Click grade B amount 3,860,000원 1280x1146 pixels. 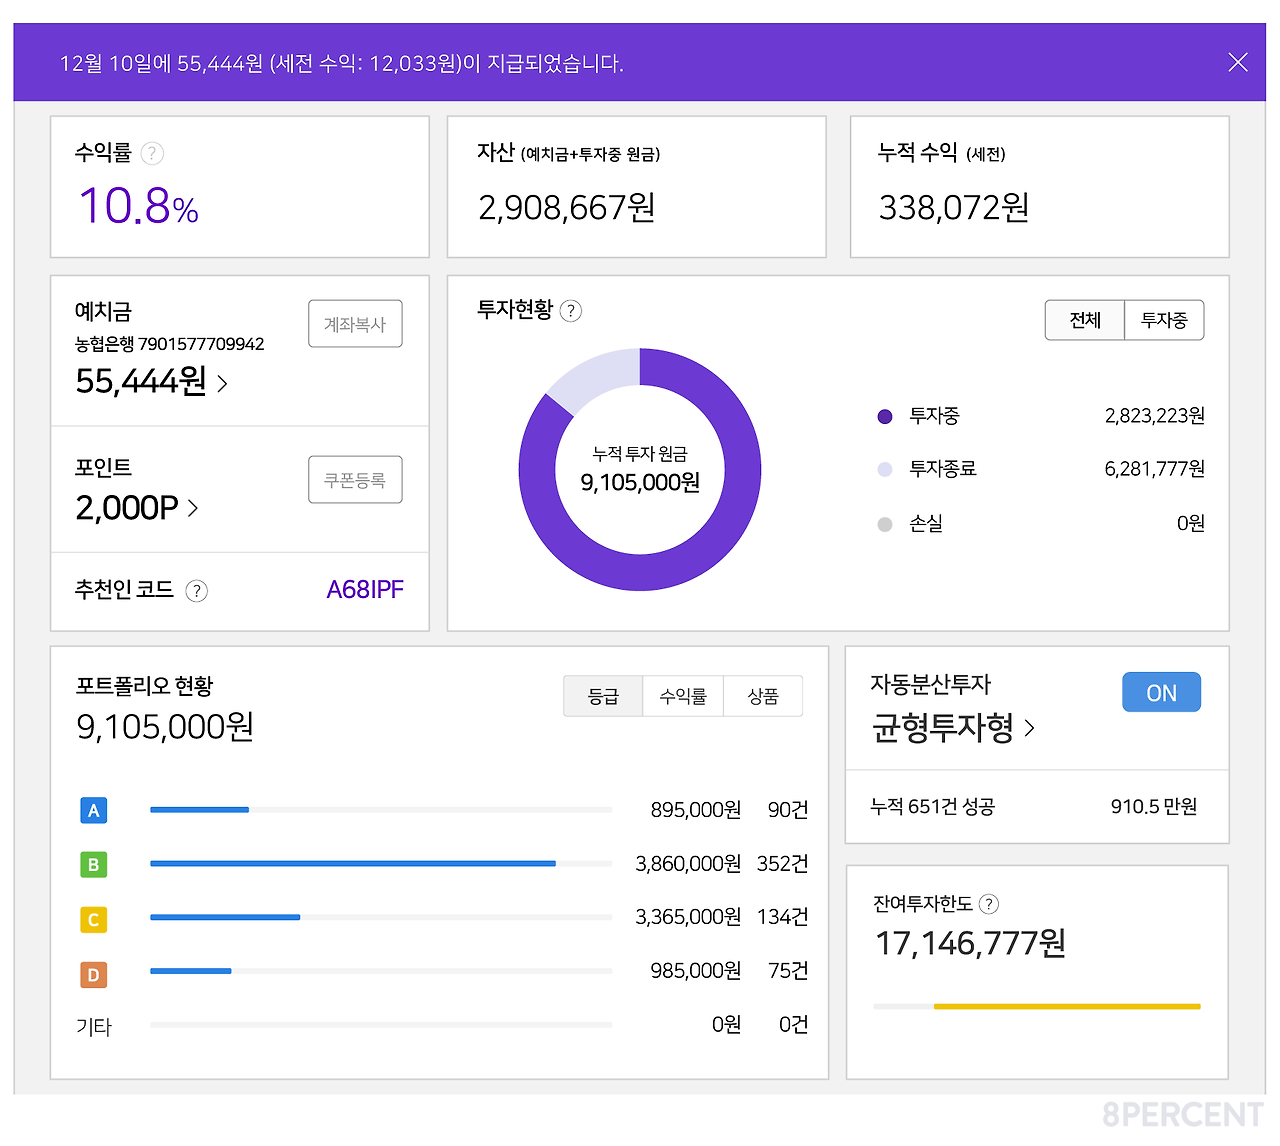[x=689, y=864]
